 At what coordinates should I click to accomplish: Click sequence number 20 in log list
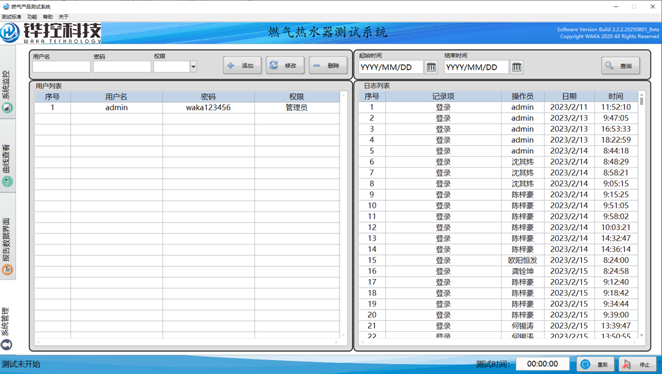(372, 315)
